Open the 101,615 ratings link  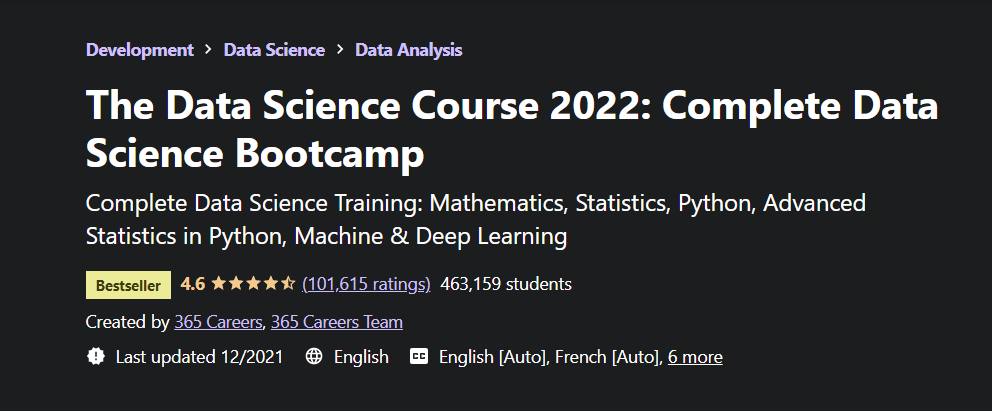(366, 284)
